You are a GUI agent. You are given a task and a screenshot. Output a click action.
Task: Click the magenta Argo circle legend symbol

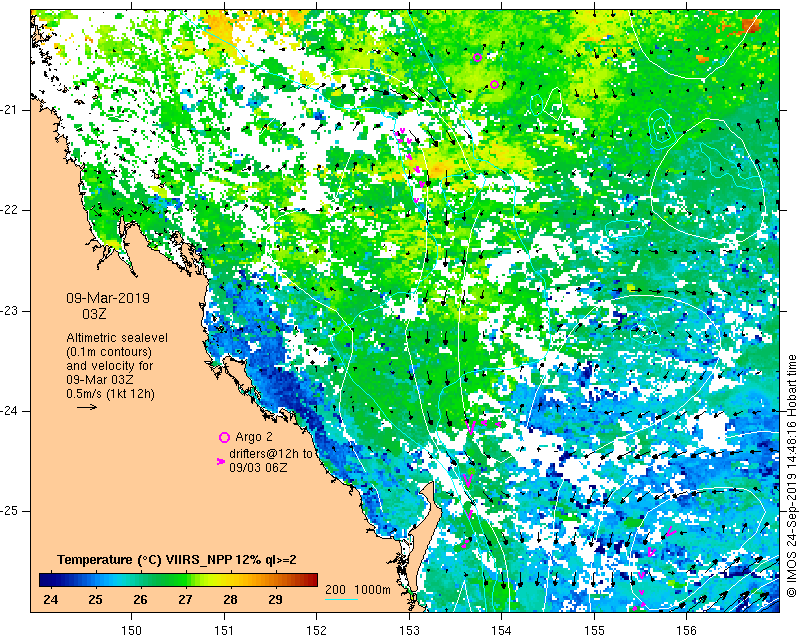coord(224,437)
